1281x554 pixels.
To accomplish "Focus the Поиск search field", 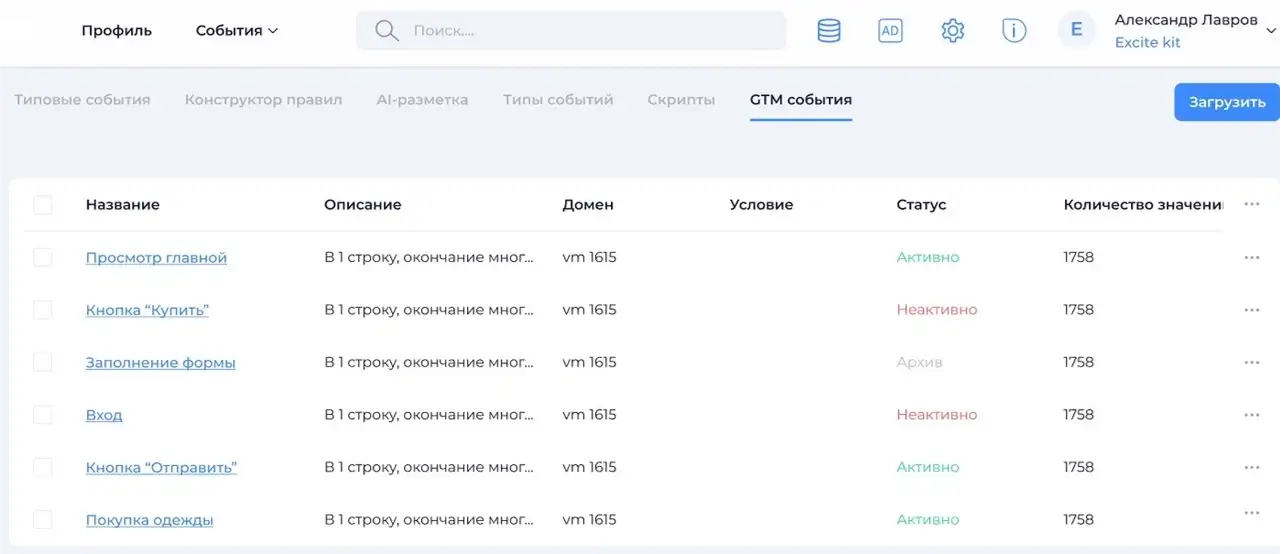I will tap(571, 31).
